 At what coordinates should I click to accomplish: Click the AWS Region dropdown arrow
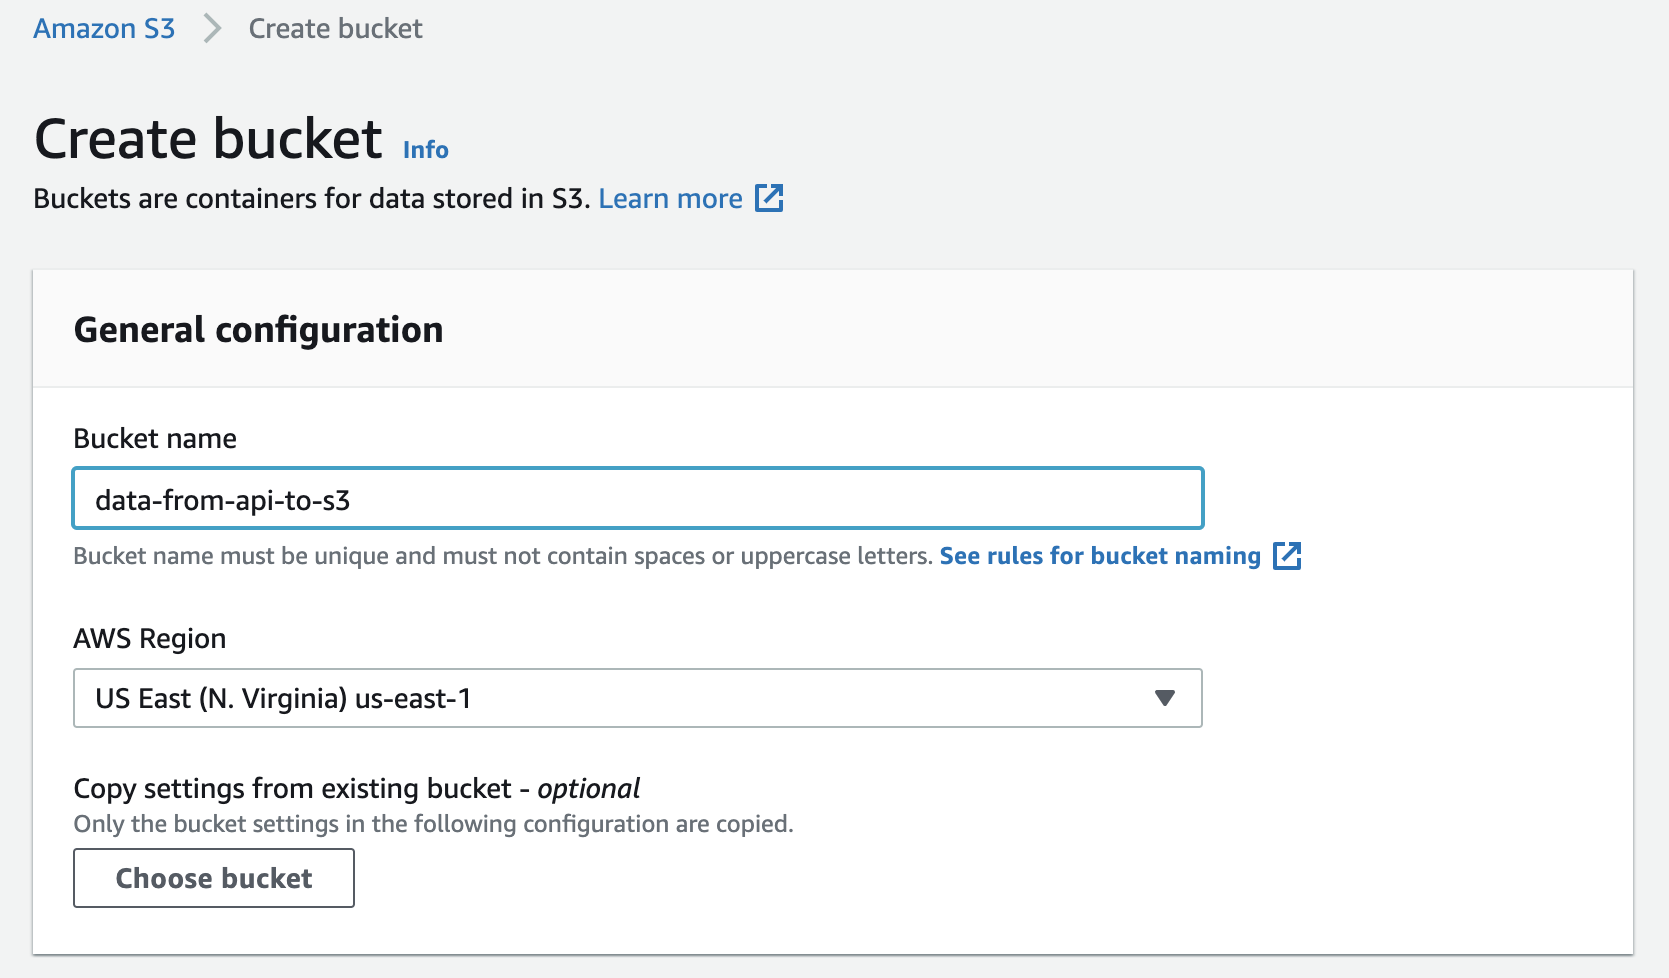pyautogui.click(x=1164, y=698)
